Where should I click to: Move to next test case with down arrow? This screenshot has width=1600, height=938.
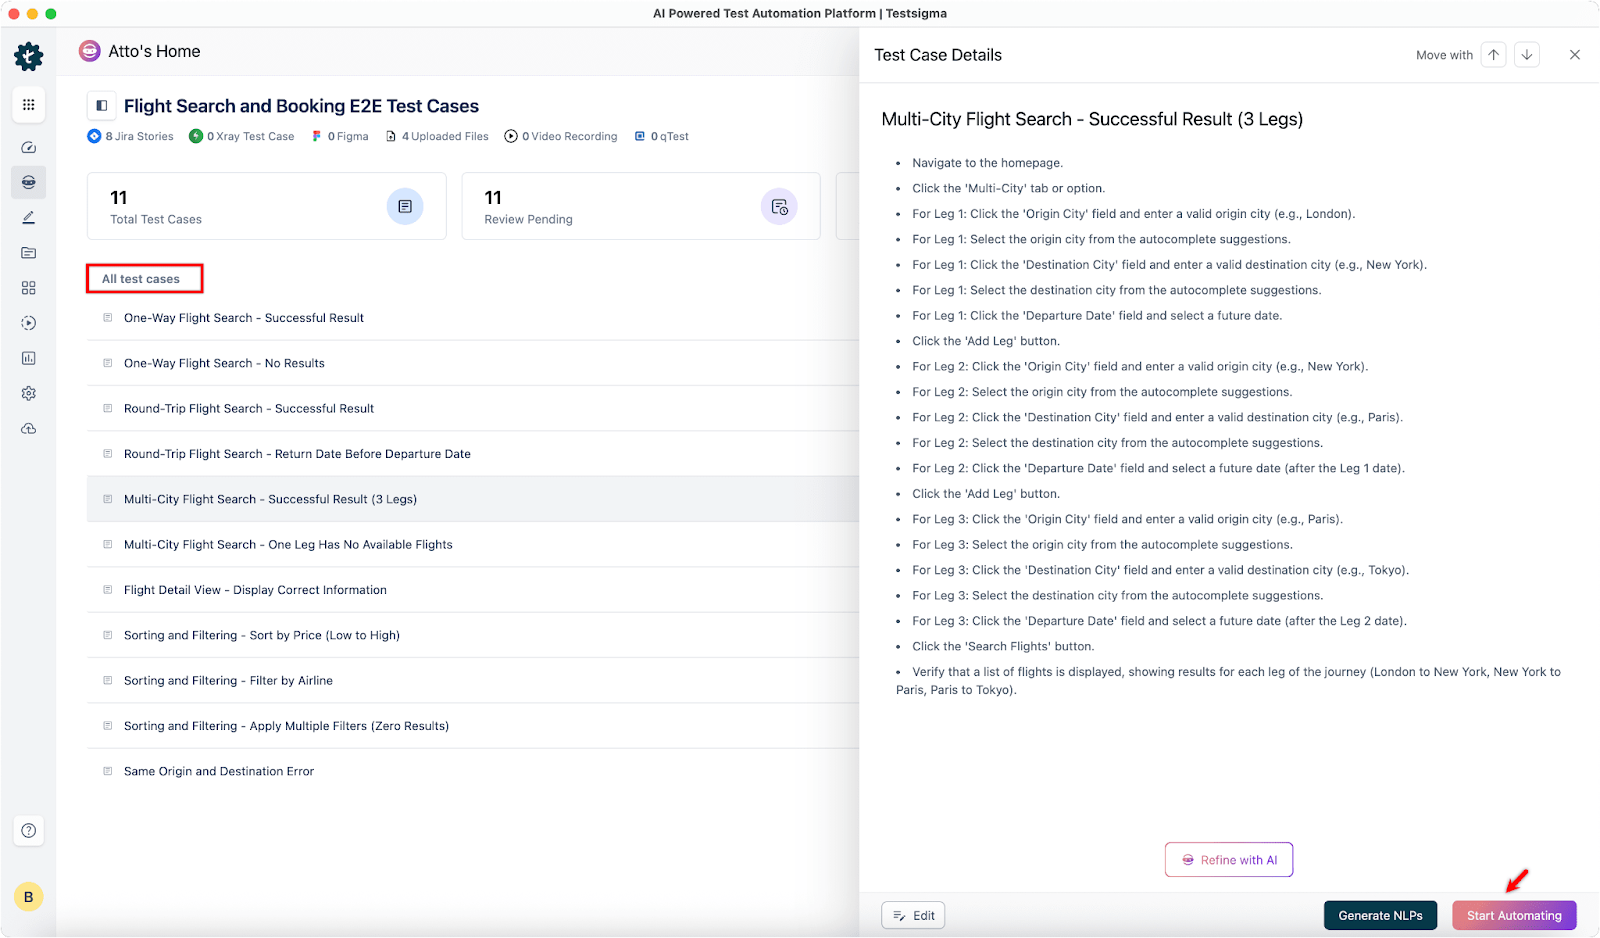(x=1527, y=55)
